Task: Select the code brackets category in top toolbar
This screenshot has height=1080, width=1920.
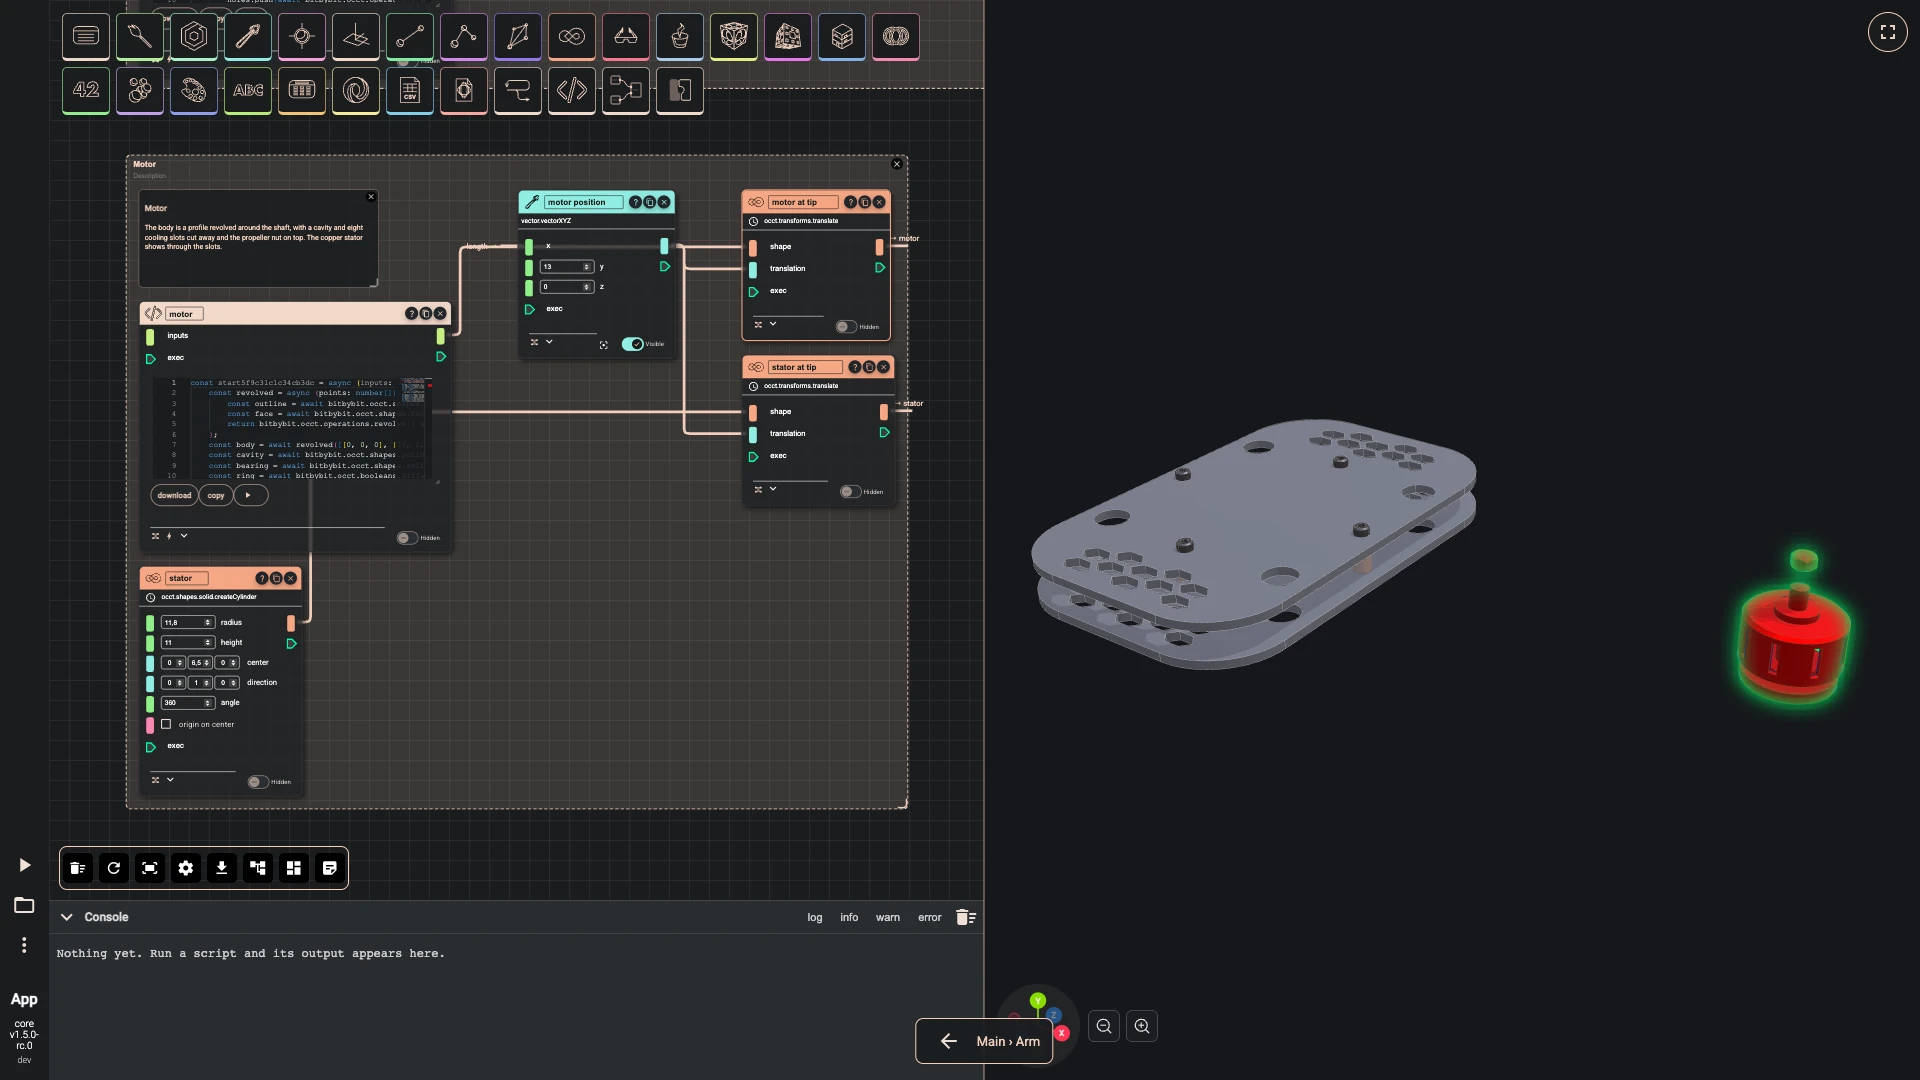Action: click(572, 90)
